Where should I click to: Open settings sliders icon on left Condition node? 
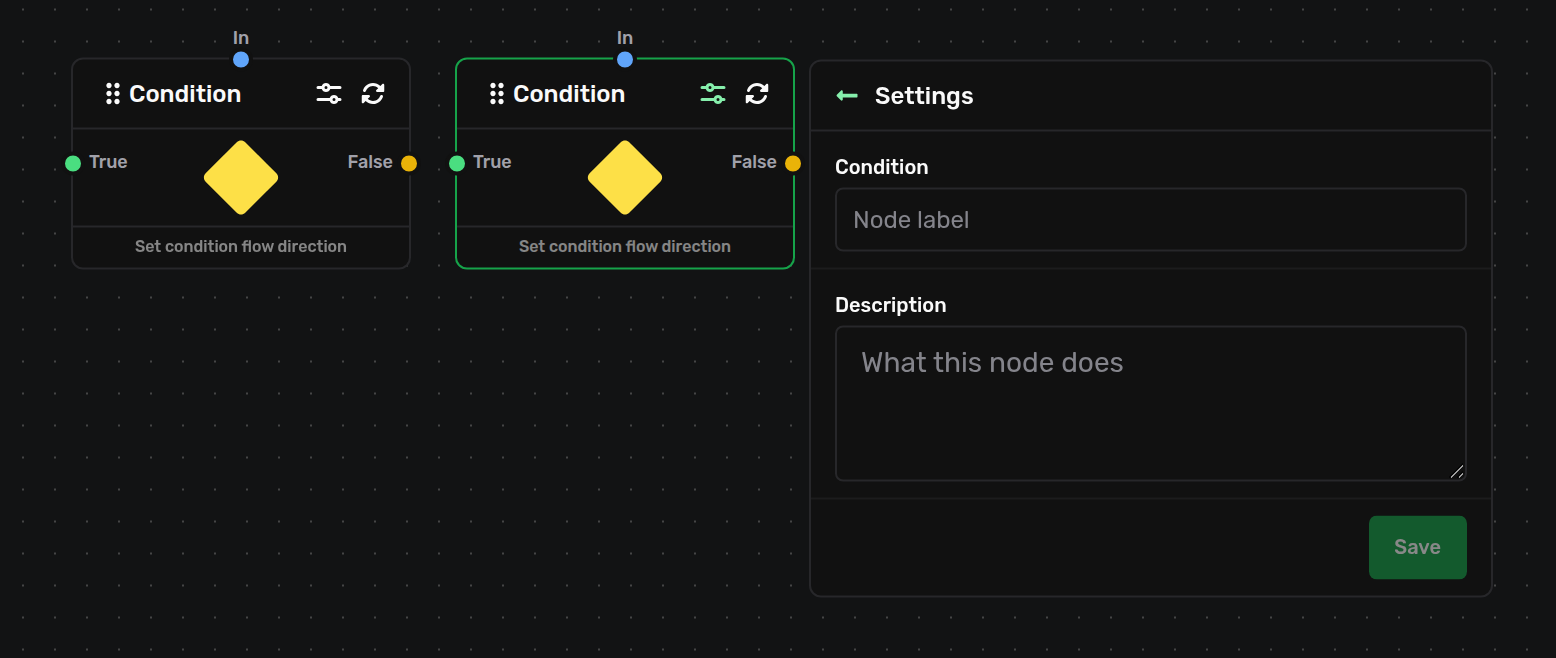(x=329, y=94)
